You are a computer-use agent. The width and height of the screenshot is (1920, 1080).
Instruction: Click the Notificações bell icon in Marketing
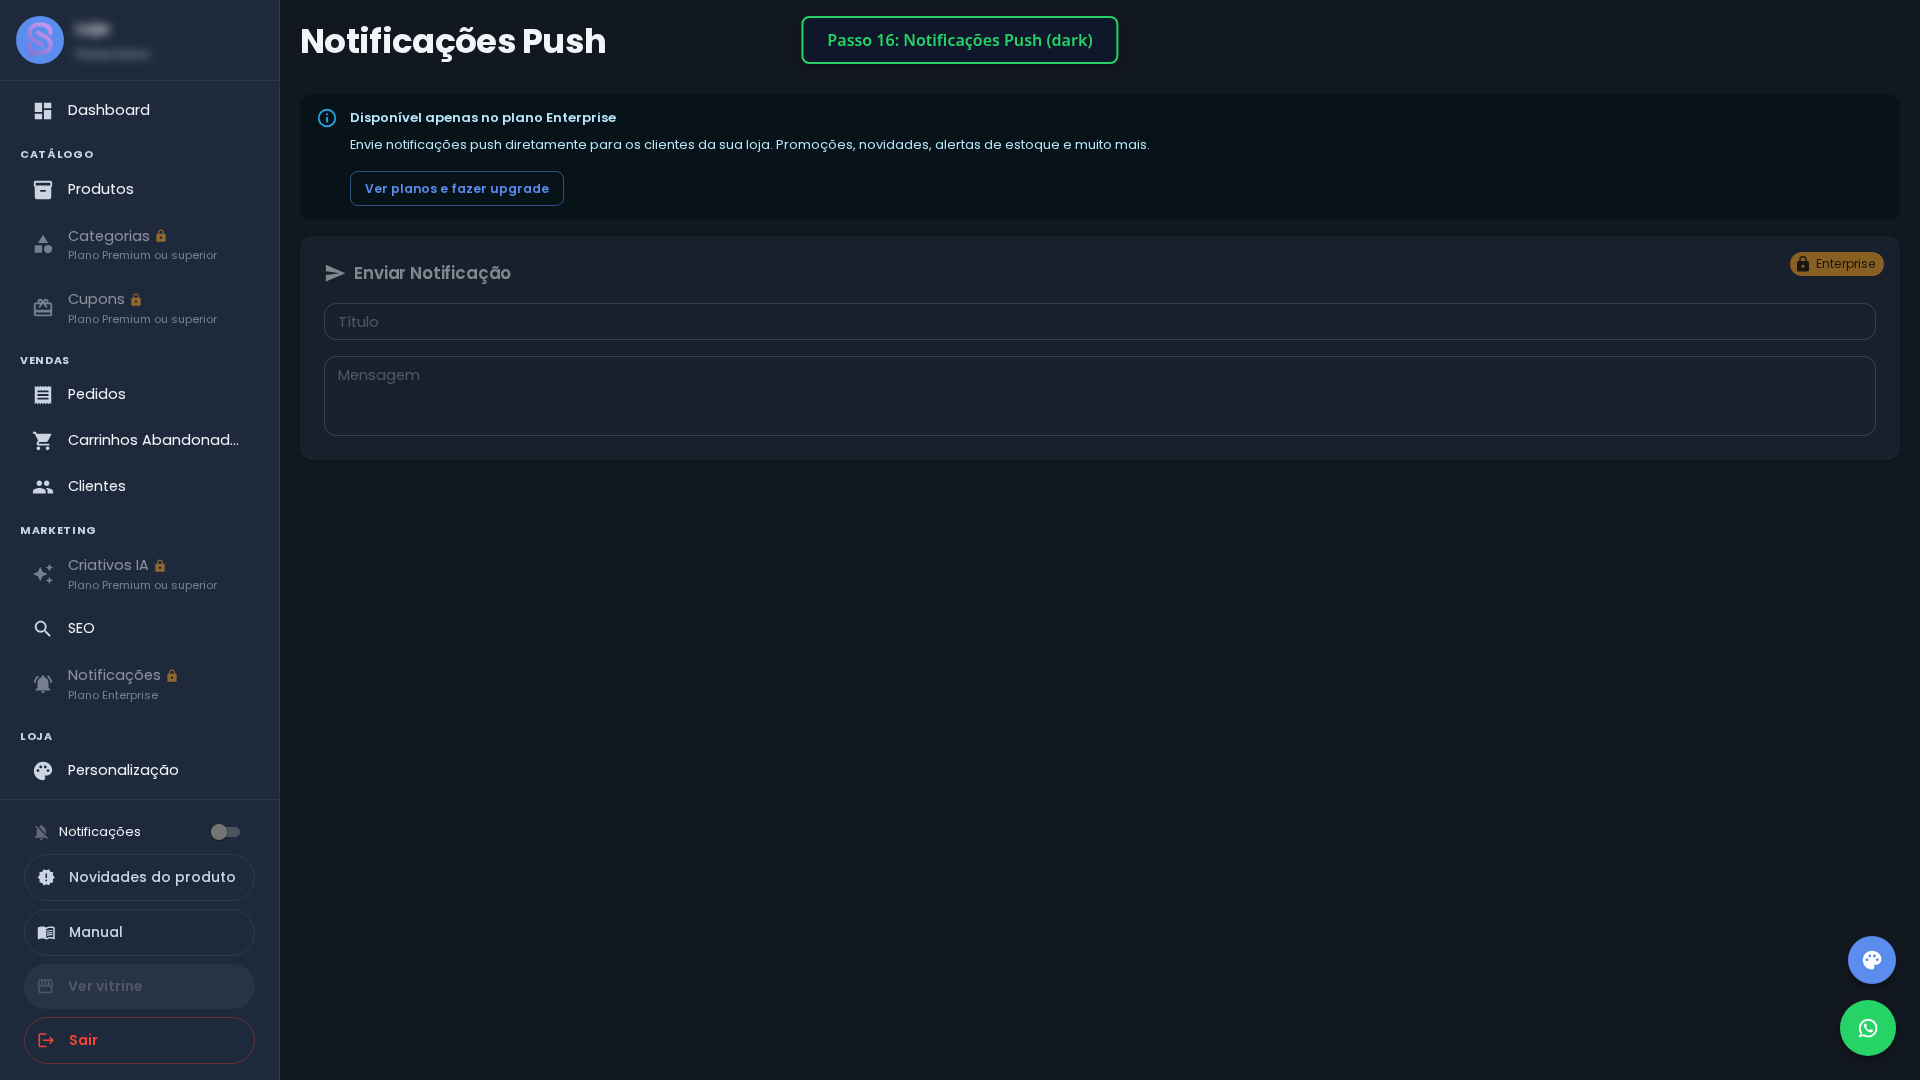(x=43, y=684)
